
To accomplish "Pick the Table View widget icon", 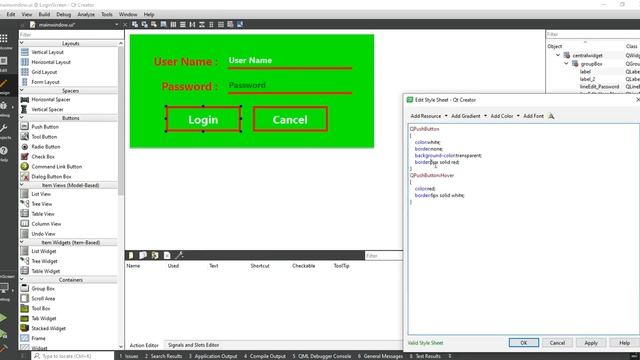I will (x=24, y=213).
